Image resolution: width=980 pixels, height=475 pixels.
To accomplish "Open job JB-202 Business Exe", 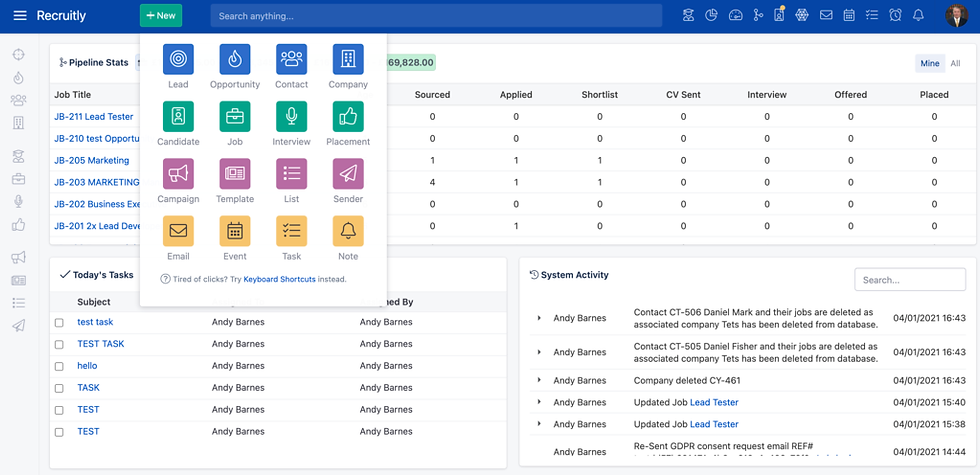I will (97, 204).
